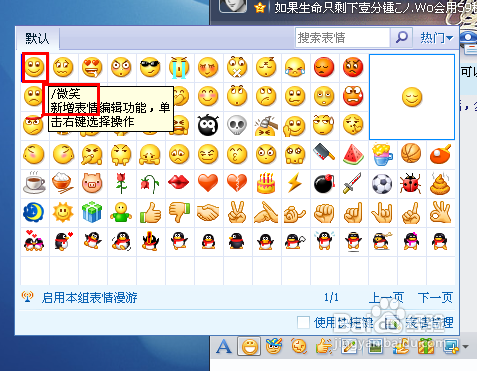Pick the kissing penguin couple emoji
The height and width of the screenshot is (371, 477).
pyautogui.click(x=34, y=241)
